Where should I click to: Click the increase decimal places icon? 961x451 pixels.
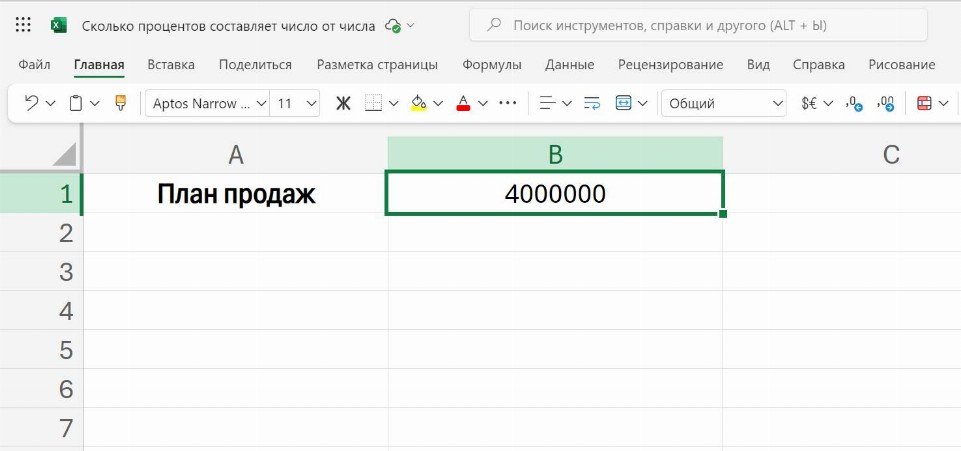point(854,103)
